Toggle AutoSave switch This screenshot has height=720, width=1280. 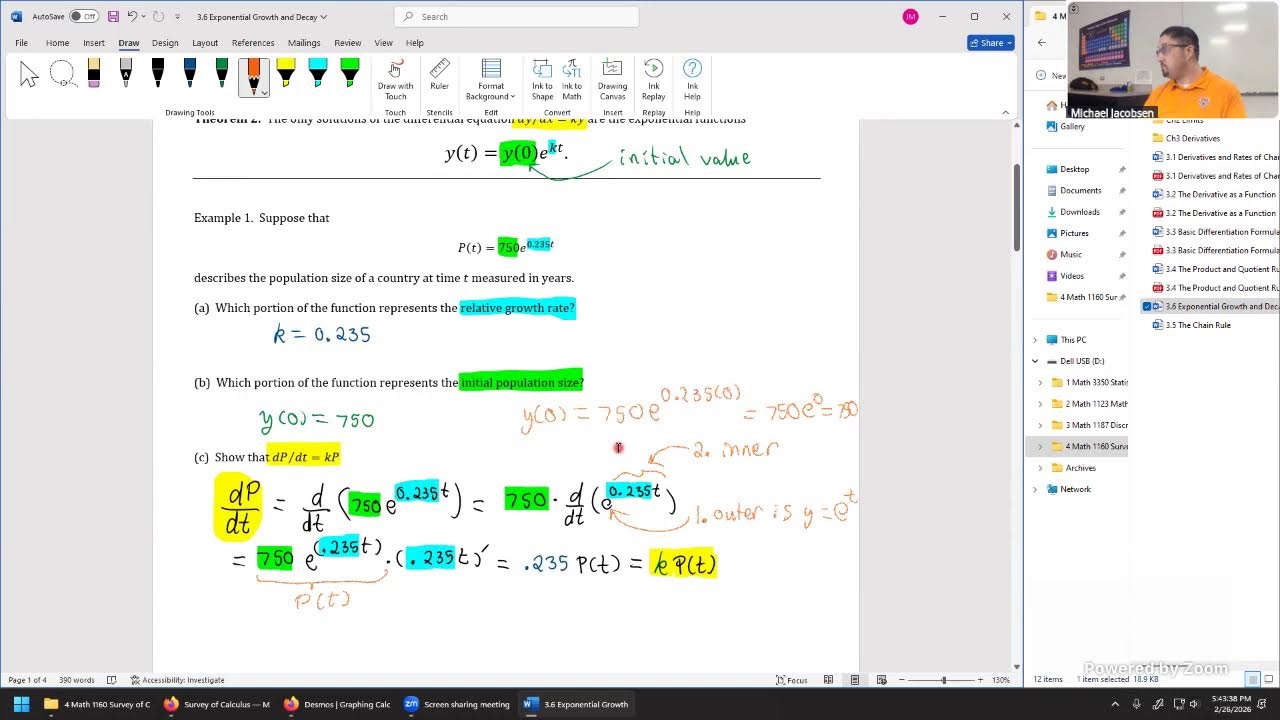click(84, 16)
